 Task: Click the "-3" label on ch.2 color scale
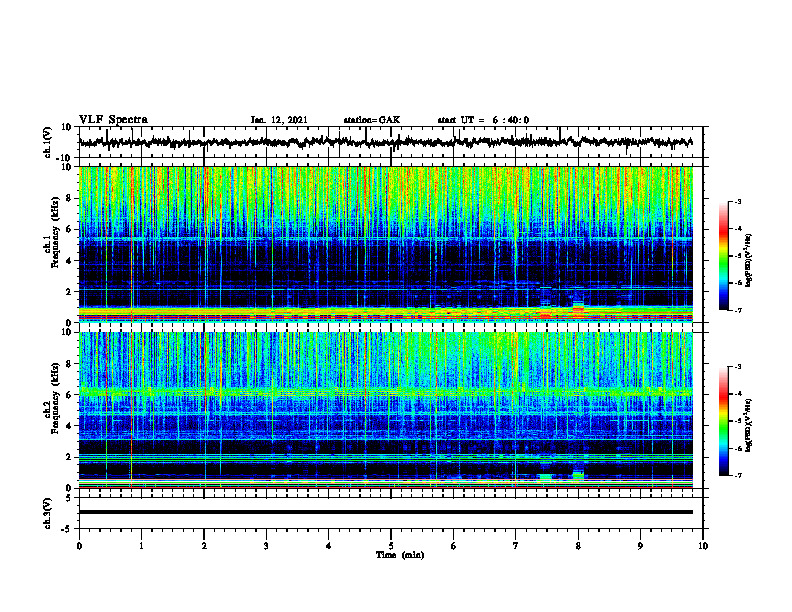click(x=738, y=367)
